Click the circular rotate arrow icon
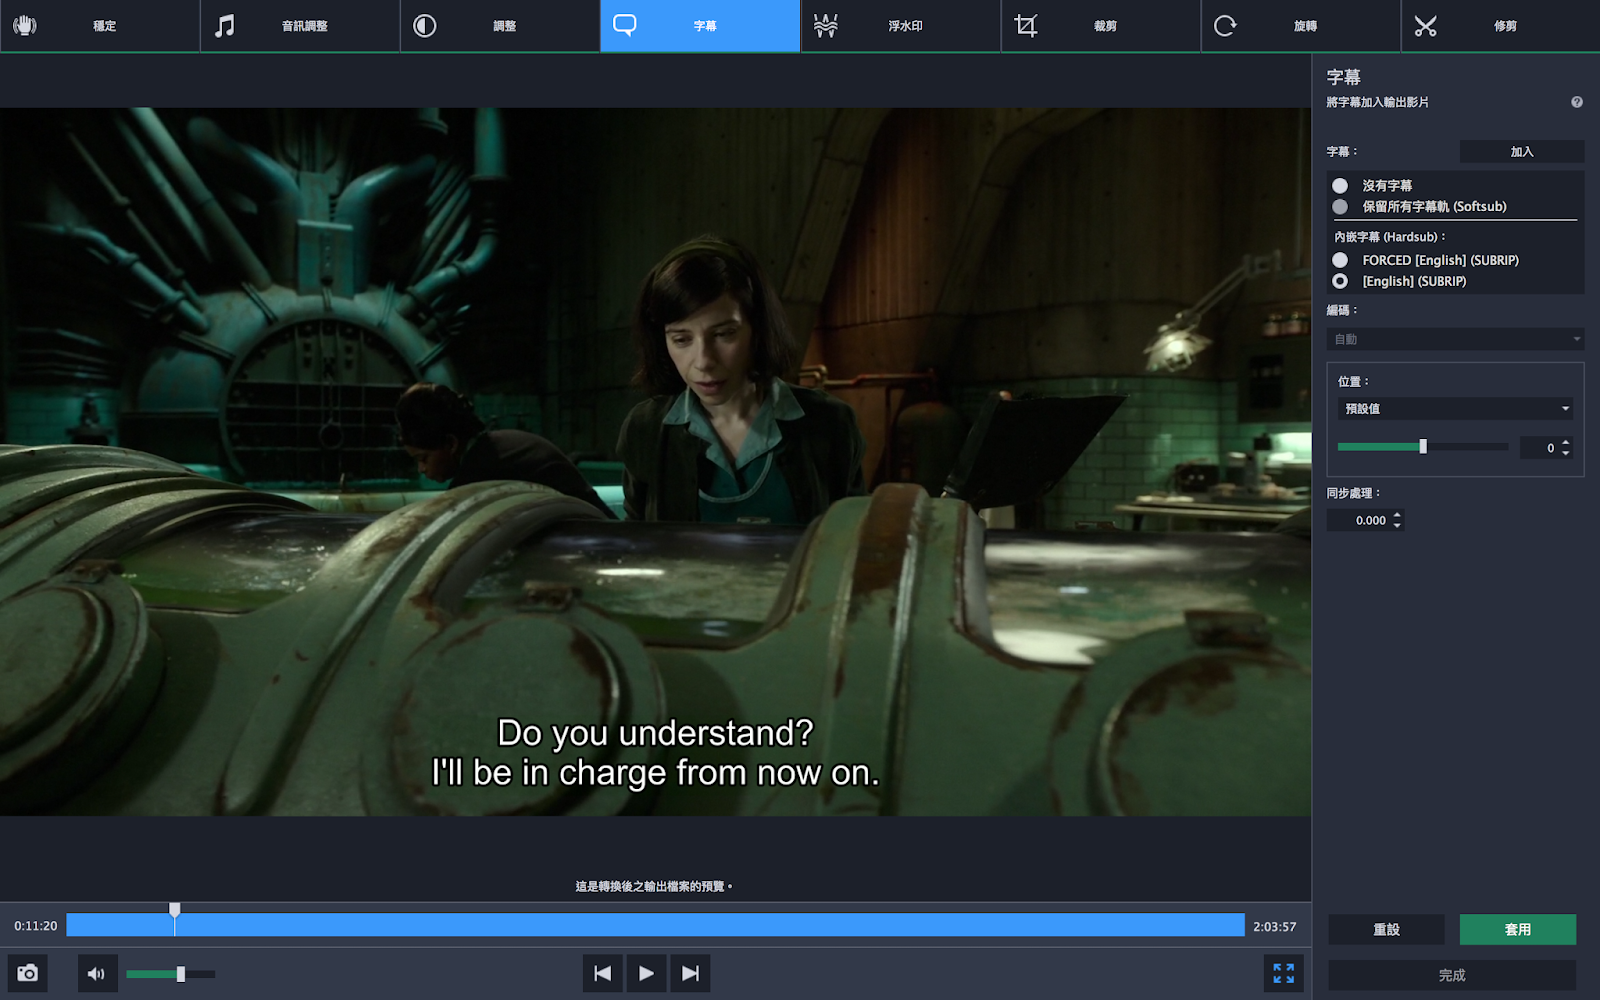This screenshot has width=1600, height=1000. tap(1225, 26)
